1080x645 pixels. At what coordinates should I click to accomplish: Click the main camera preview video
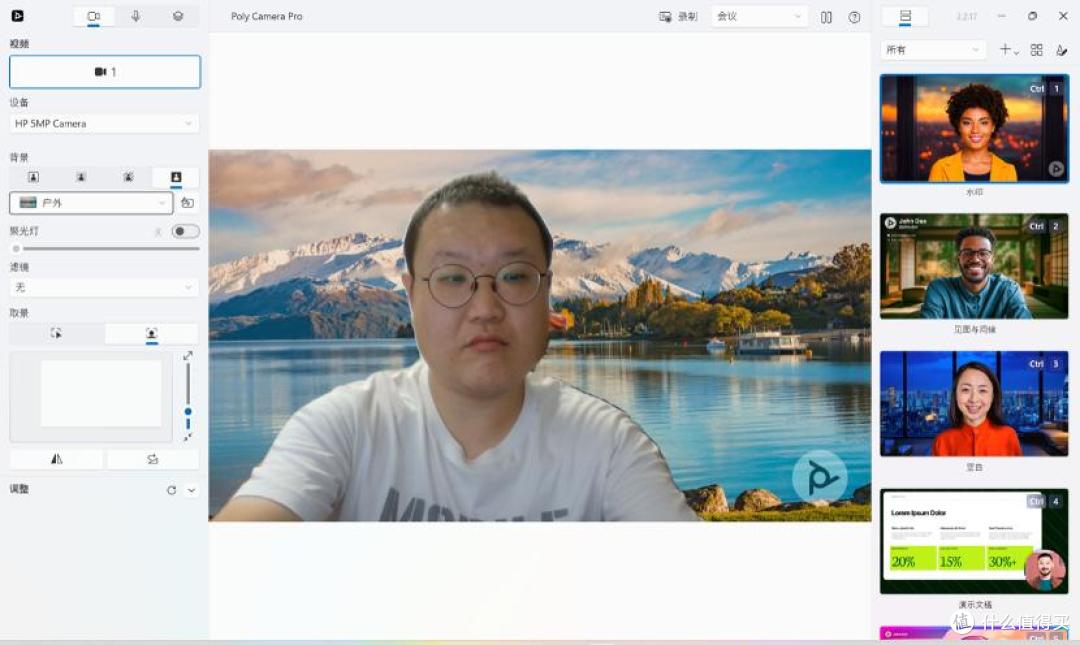(x=540, y=336)
